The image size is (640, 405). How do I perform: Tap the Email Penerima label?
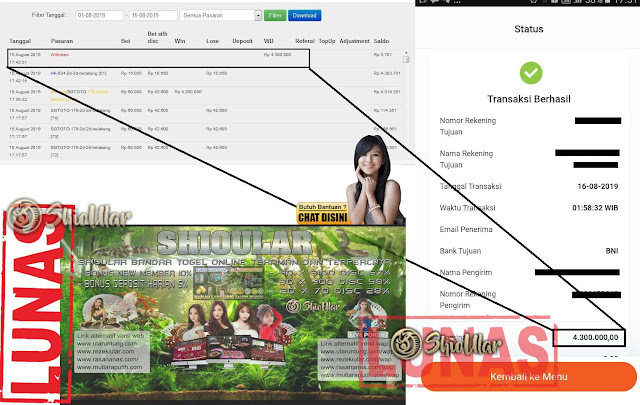(466, 229)
